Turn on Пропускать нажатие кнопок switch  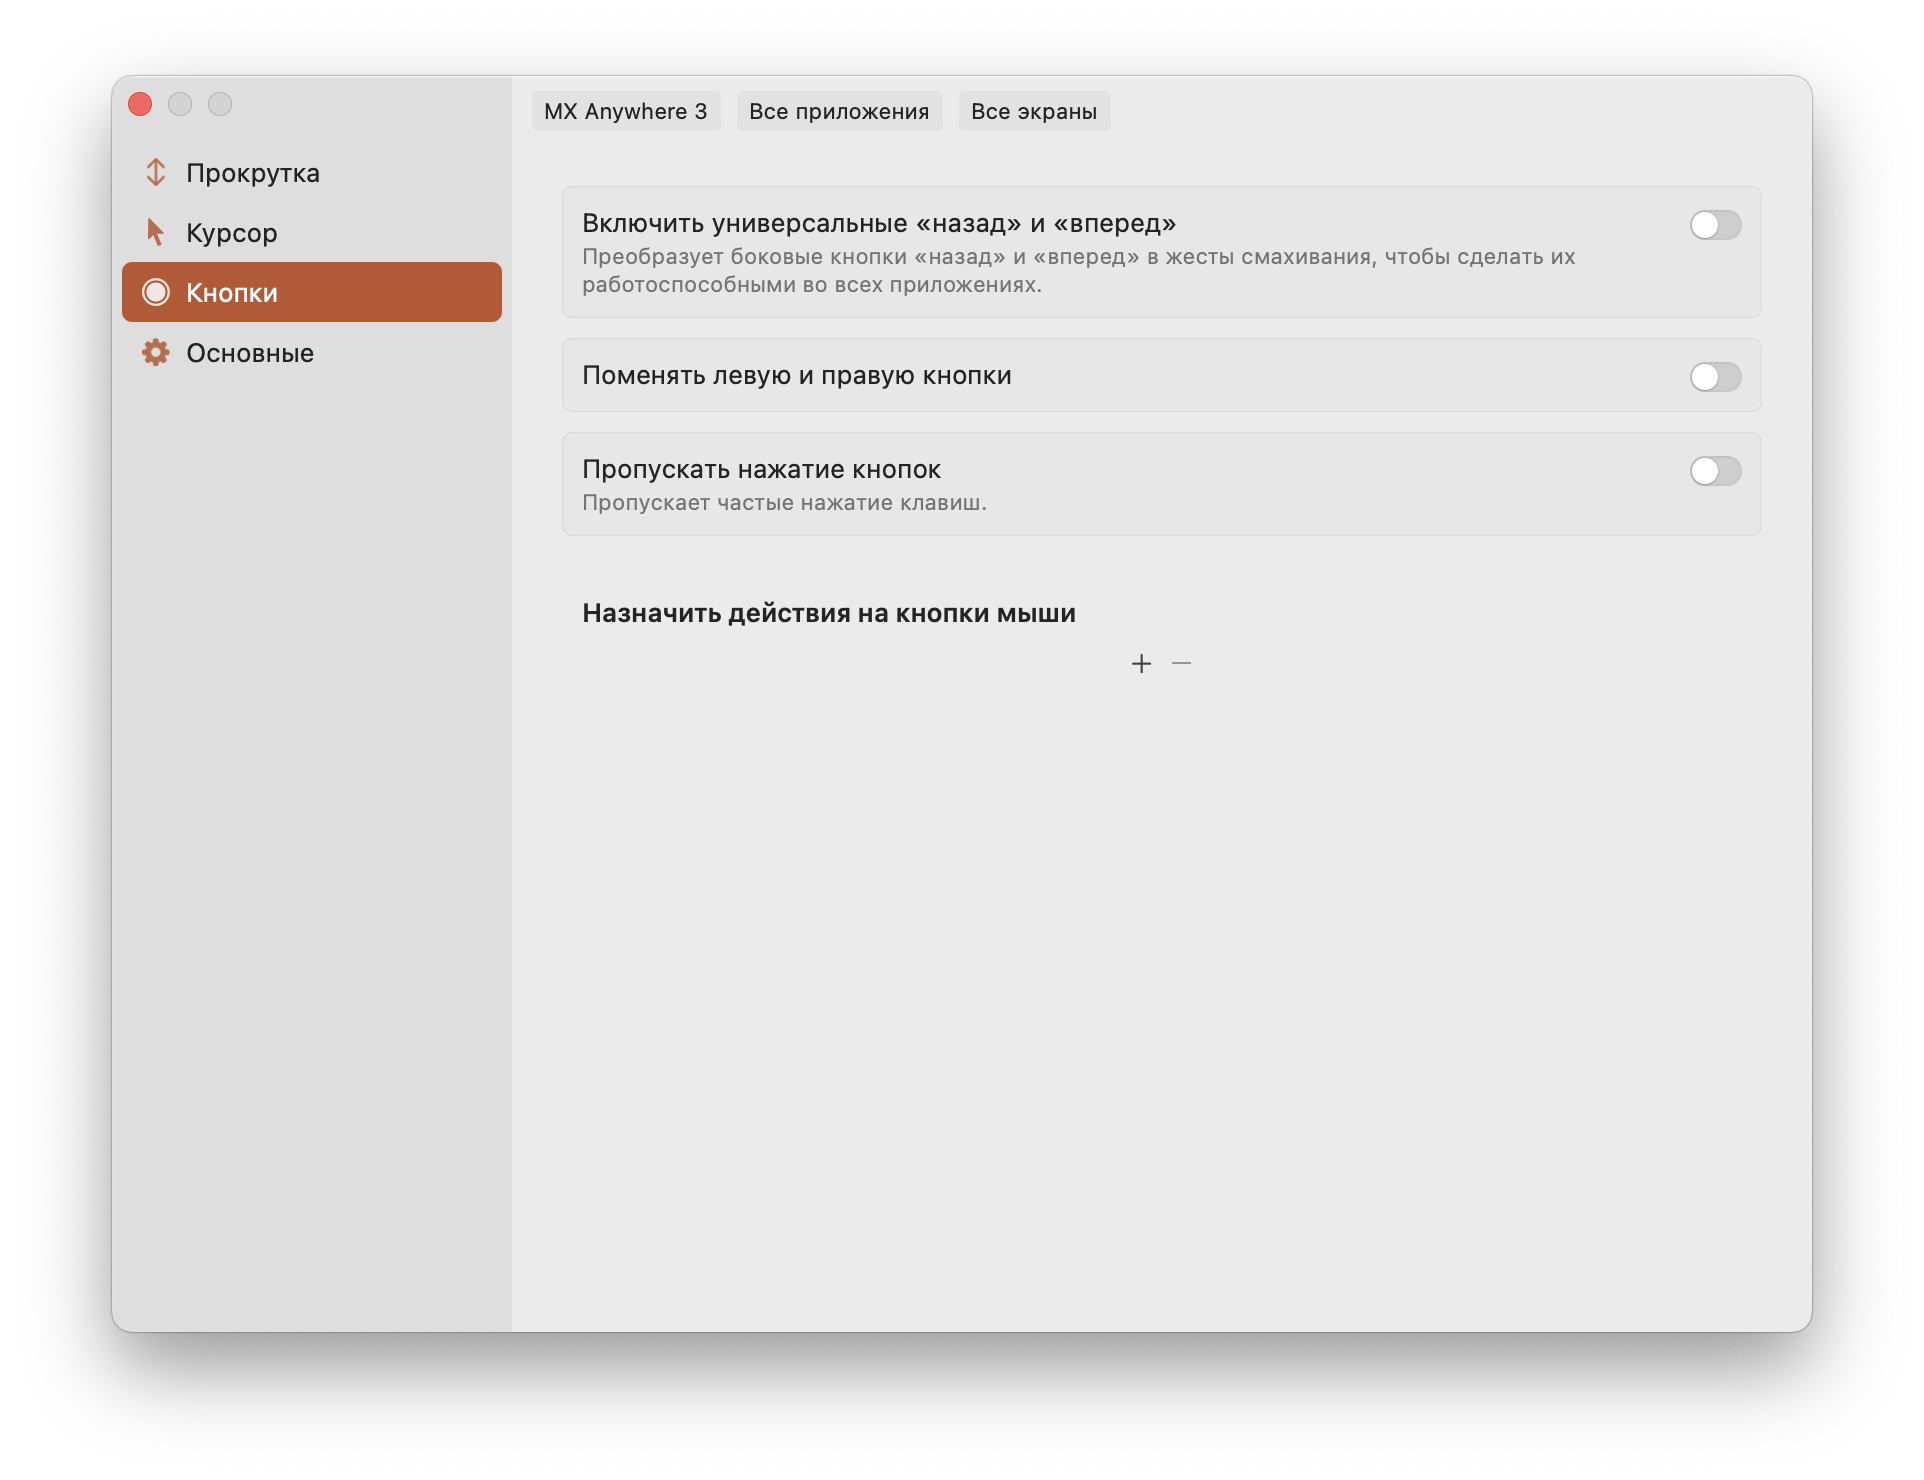1715,471
